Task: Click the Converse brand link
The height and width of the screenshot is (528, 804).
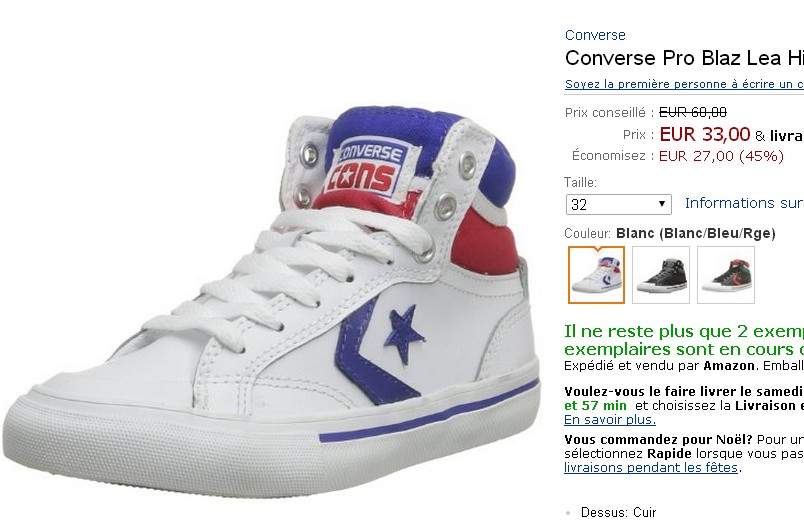Action: (x=595, y=35)
